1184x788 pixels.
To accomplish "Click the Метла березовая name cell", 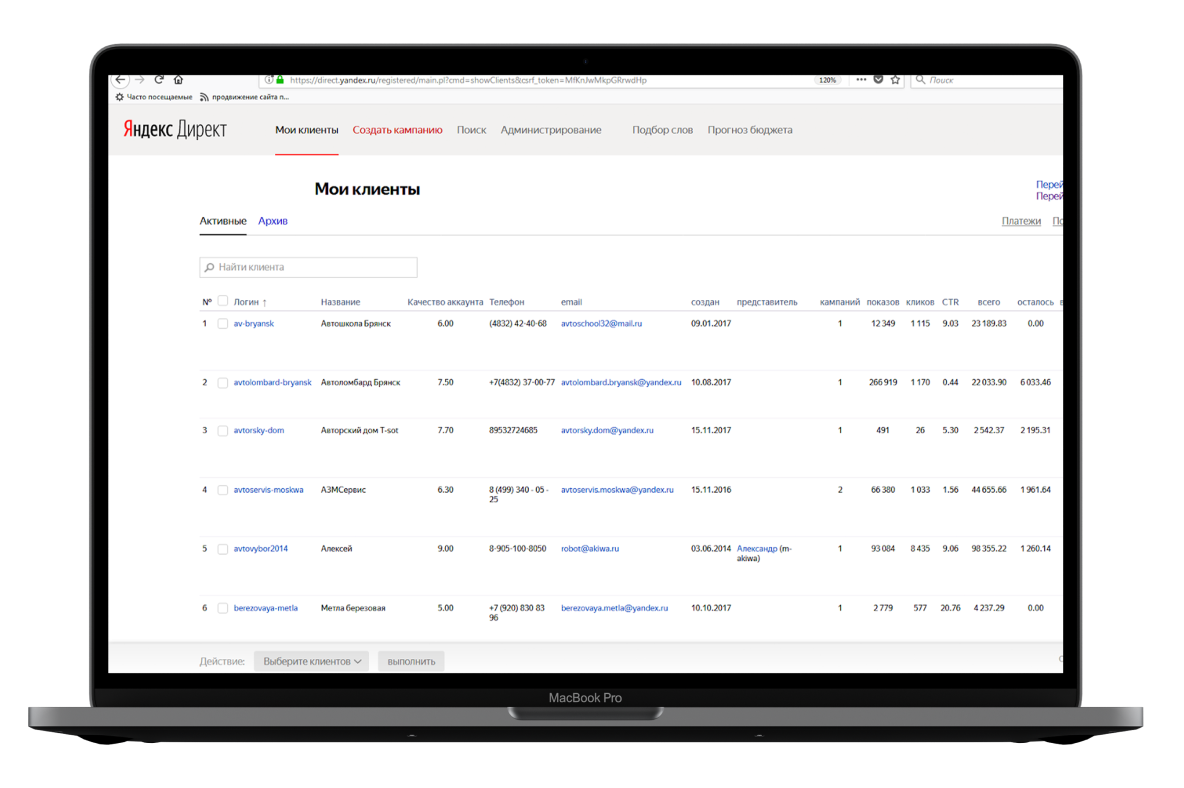I will click(353, 608).
